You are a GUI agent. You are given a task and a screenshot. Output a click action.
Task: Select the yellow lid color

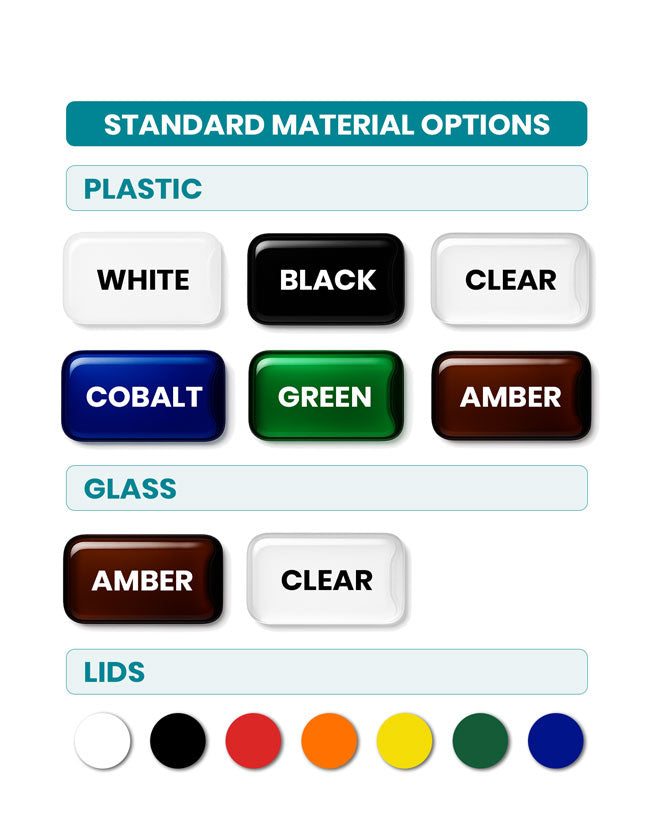click(405, 741)
